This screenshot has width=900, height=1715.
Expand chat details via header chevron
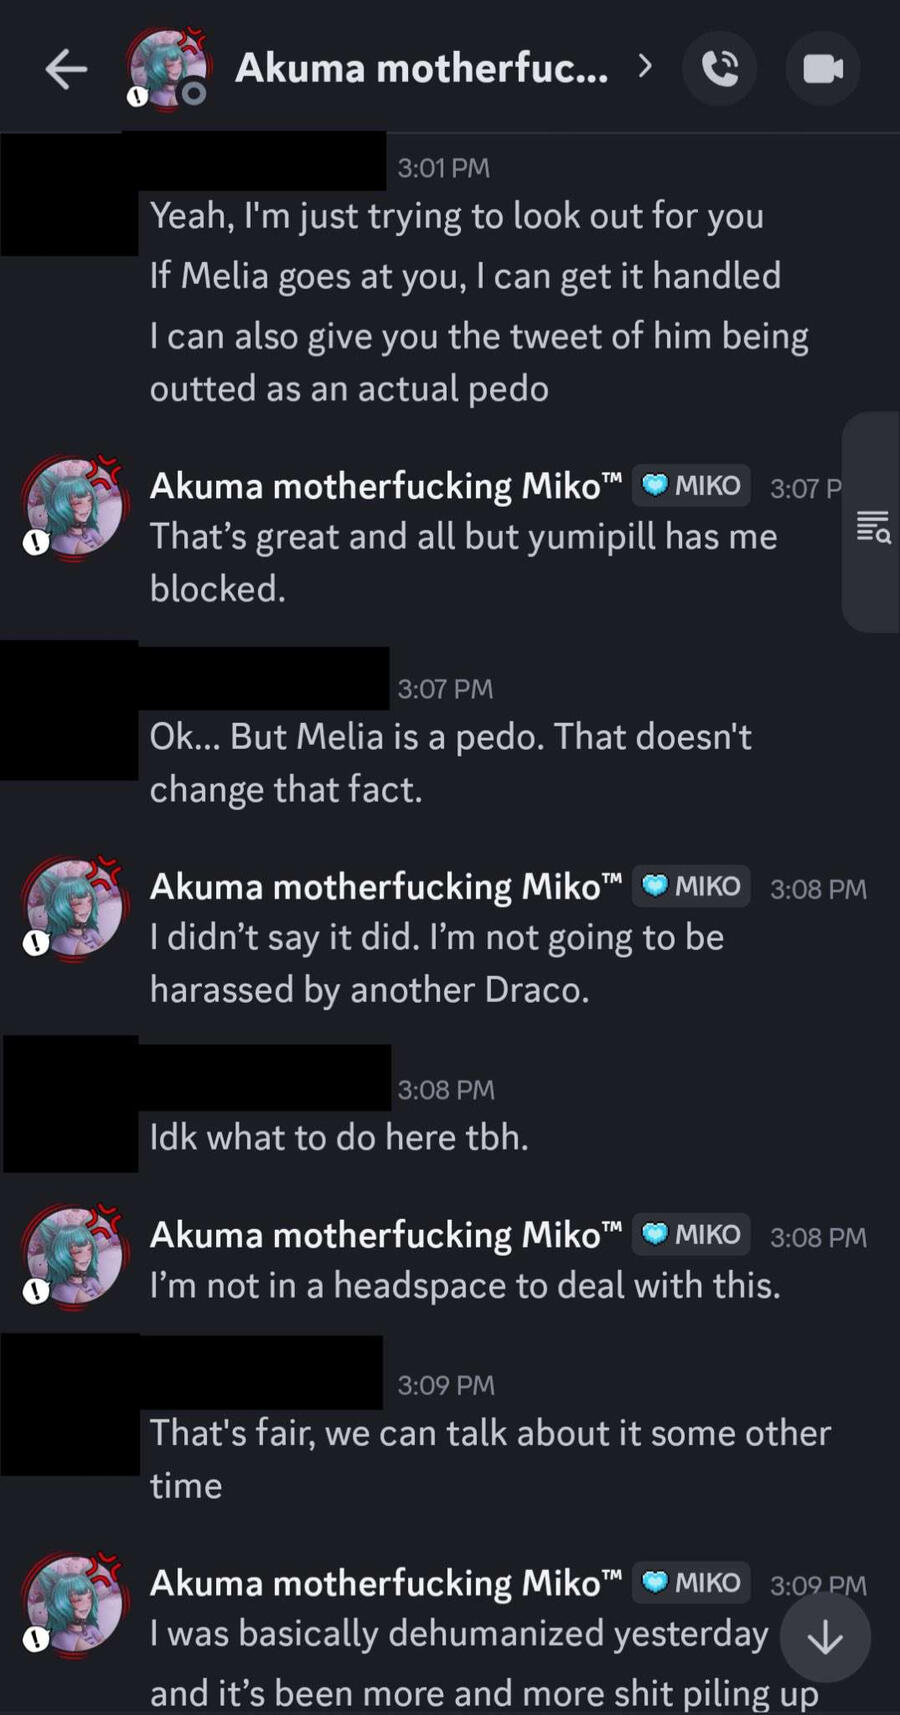coord(645,67)
